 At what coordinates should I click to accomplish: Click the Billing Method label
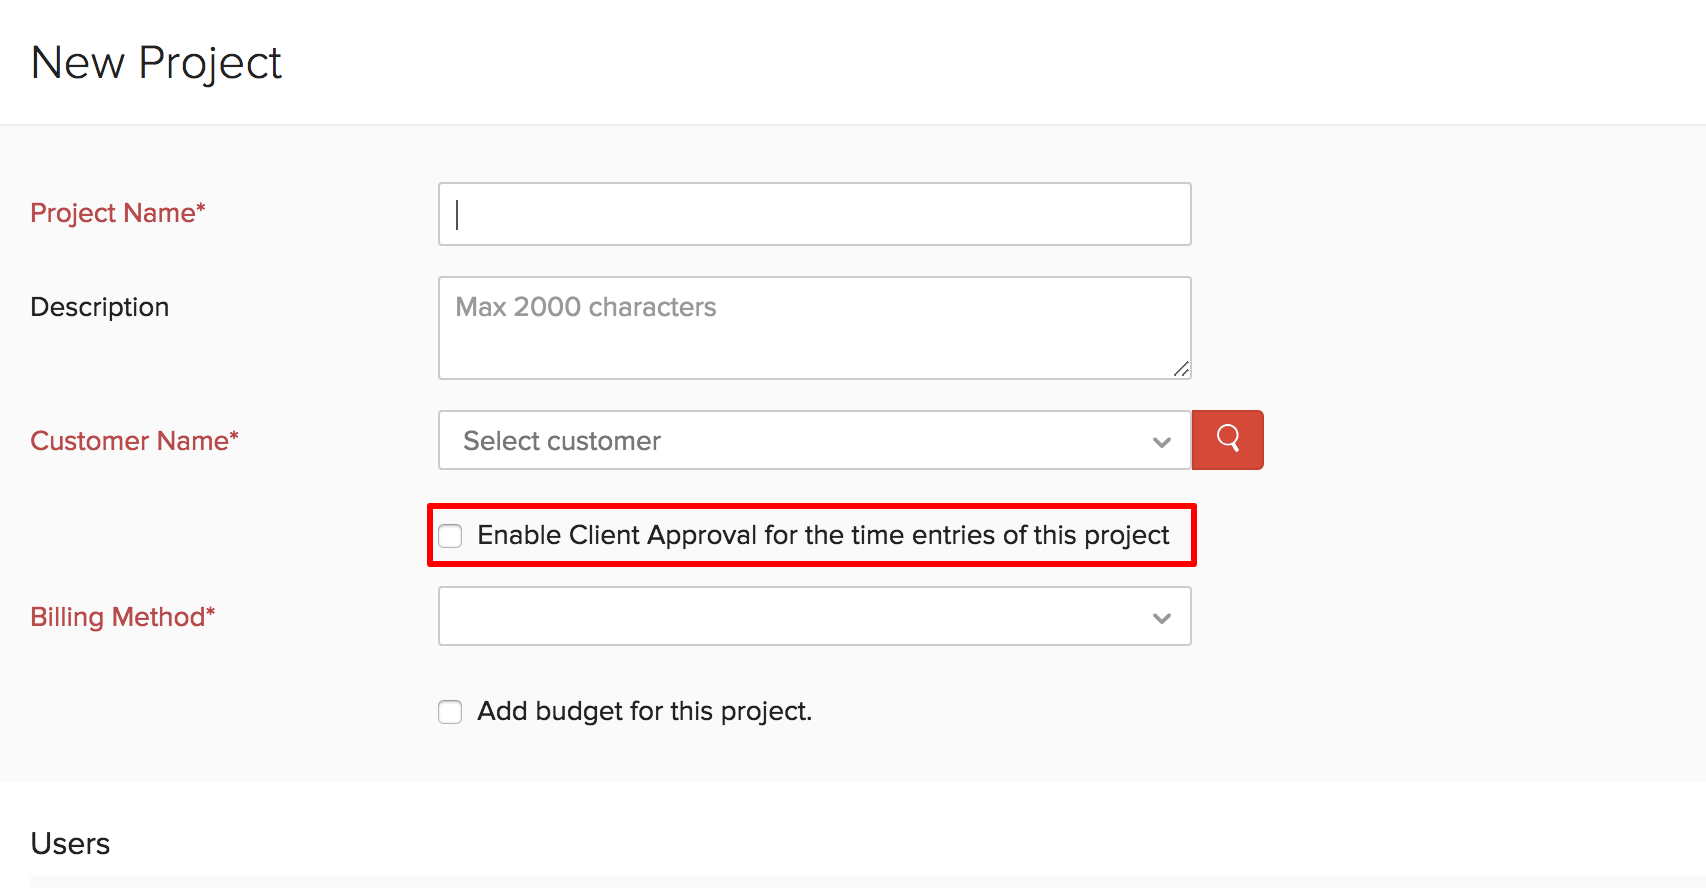pos(122,617)
